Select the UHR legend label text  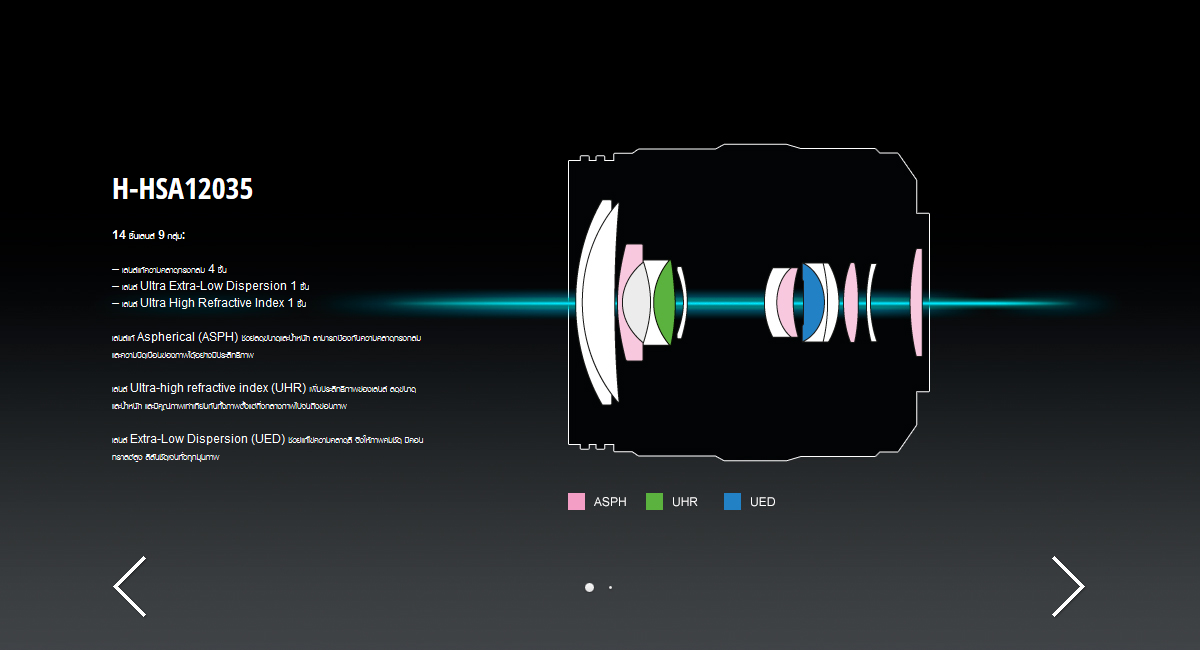(x=685, y=502)
